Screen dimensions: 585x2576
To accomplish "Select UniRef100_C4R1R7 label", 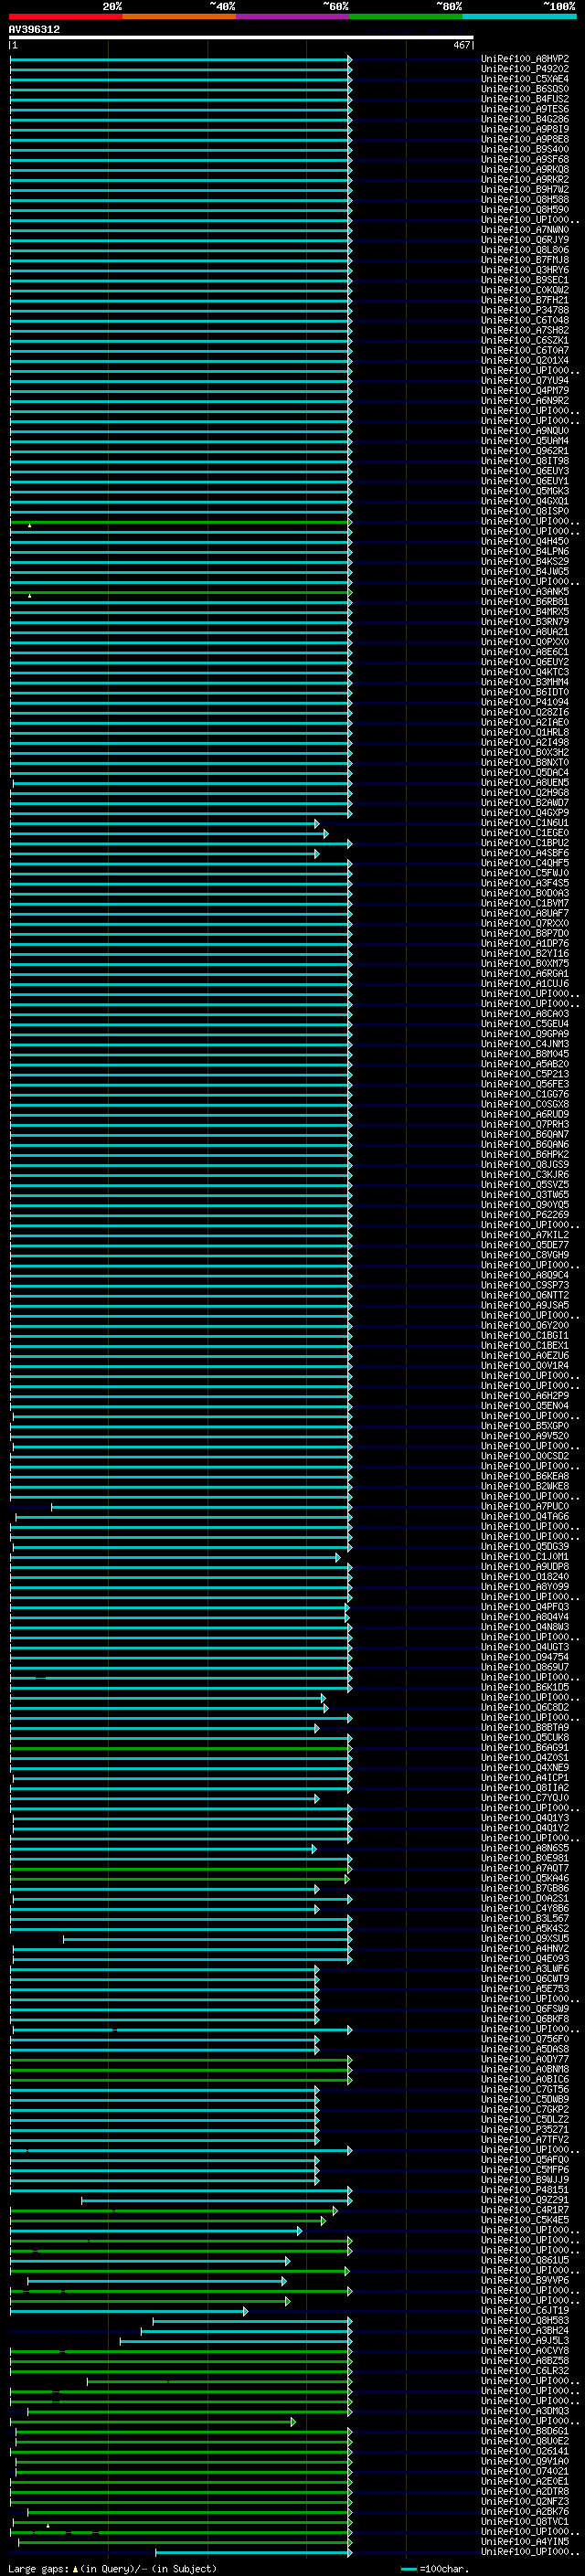I will pos(525,2209).
